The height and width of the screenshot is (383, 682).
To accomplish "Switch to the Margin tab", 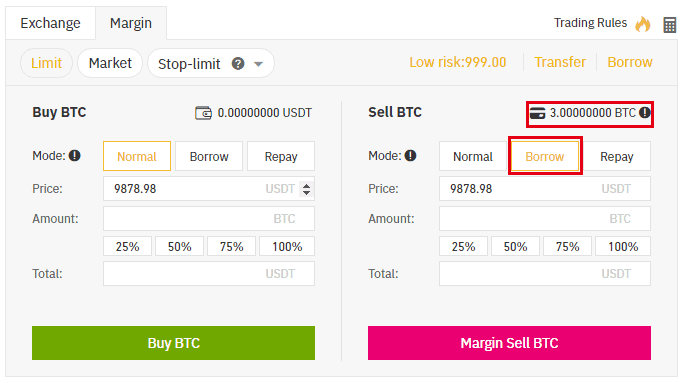I will point(131,23).
